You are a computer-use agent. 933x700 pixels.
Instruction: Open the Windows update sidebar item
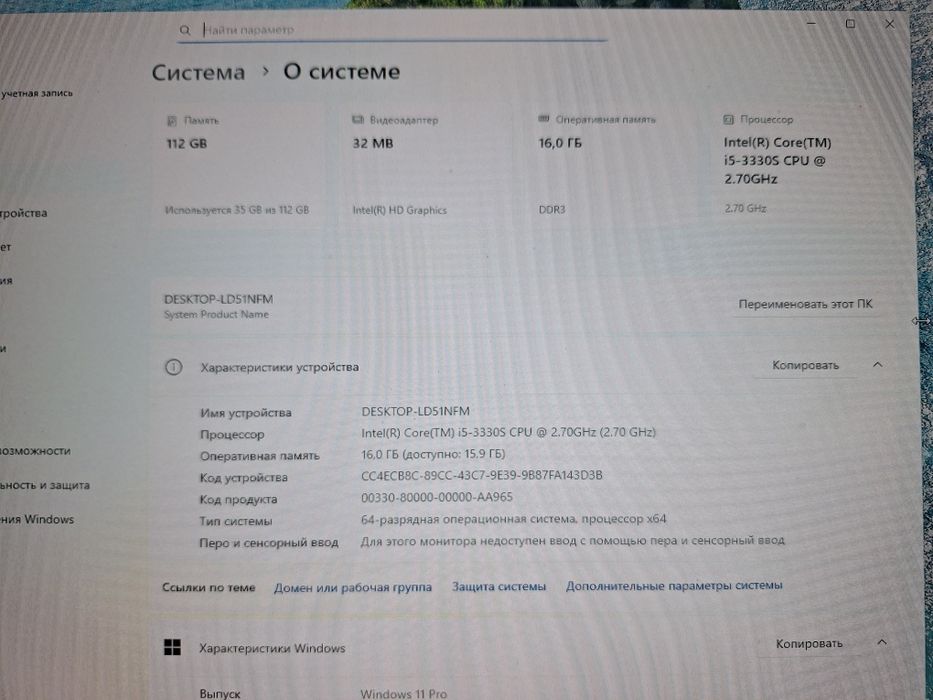click(x=37, y=519)
